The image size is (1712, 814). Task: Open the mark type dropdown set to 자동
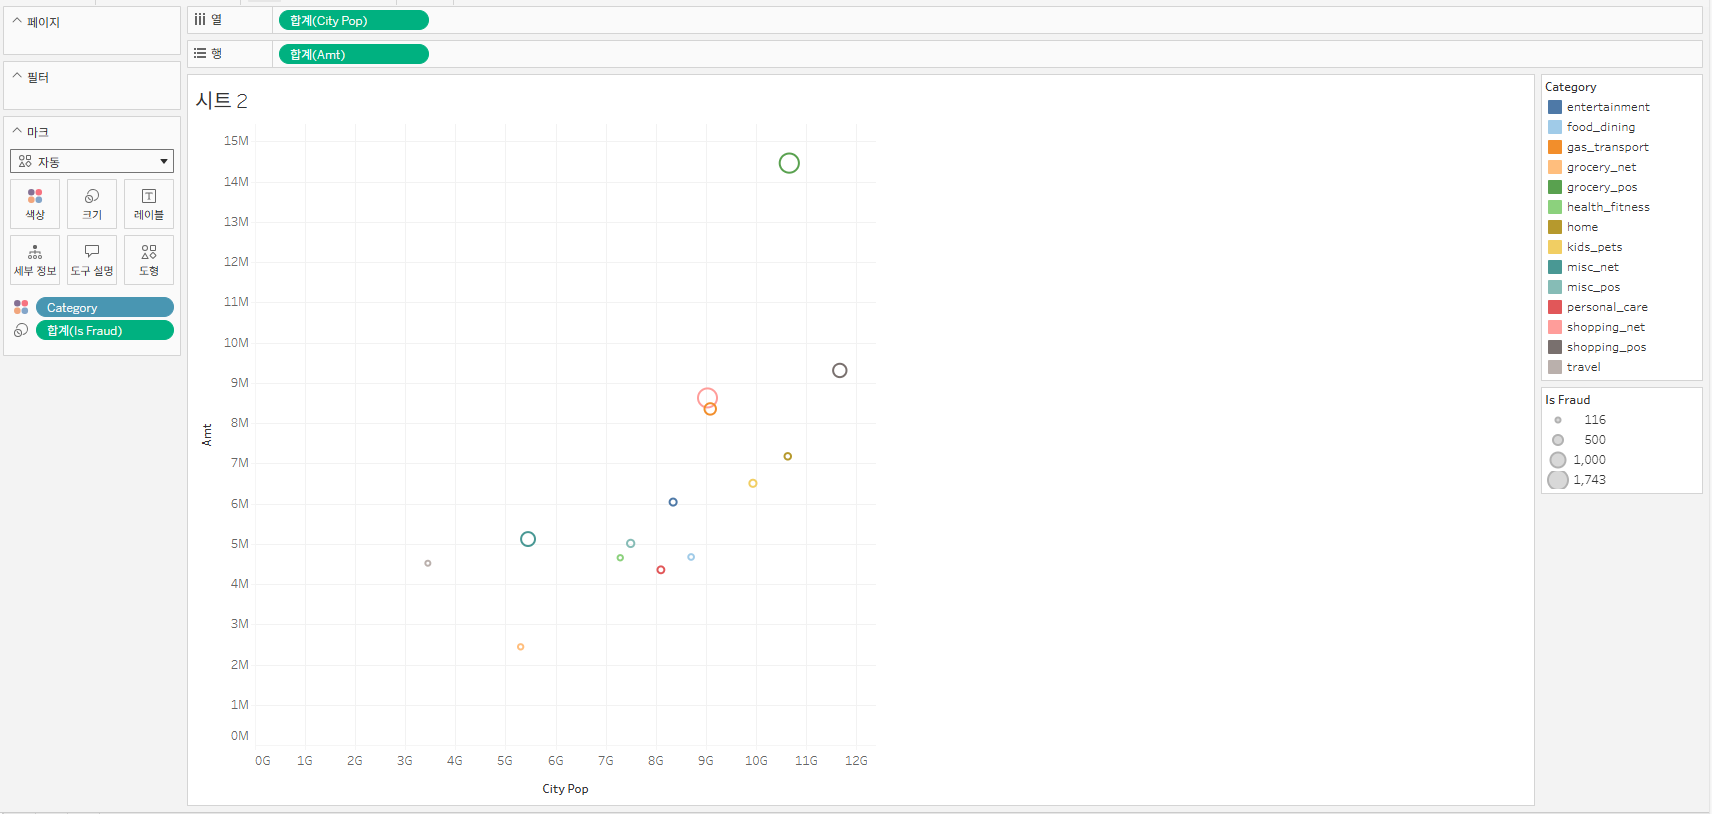click(92, 161)
